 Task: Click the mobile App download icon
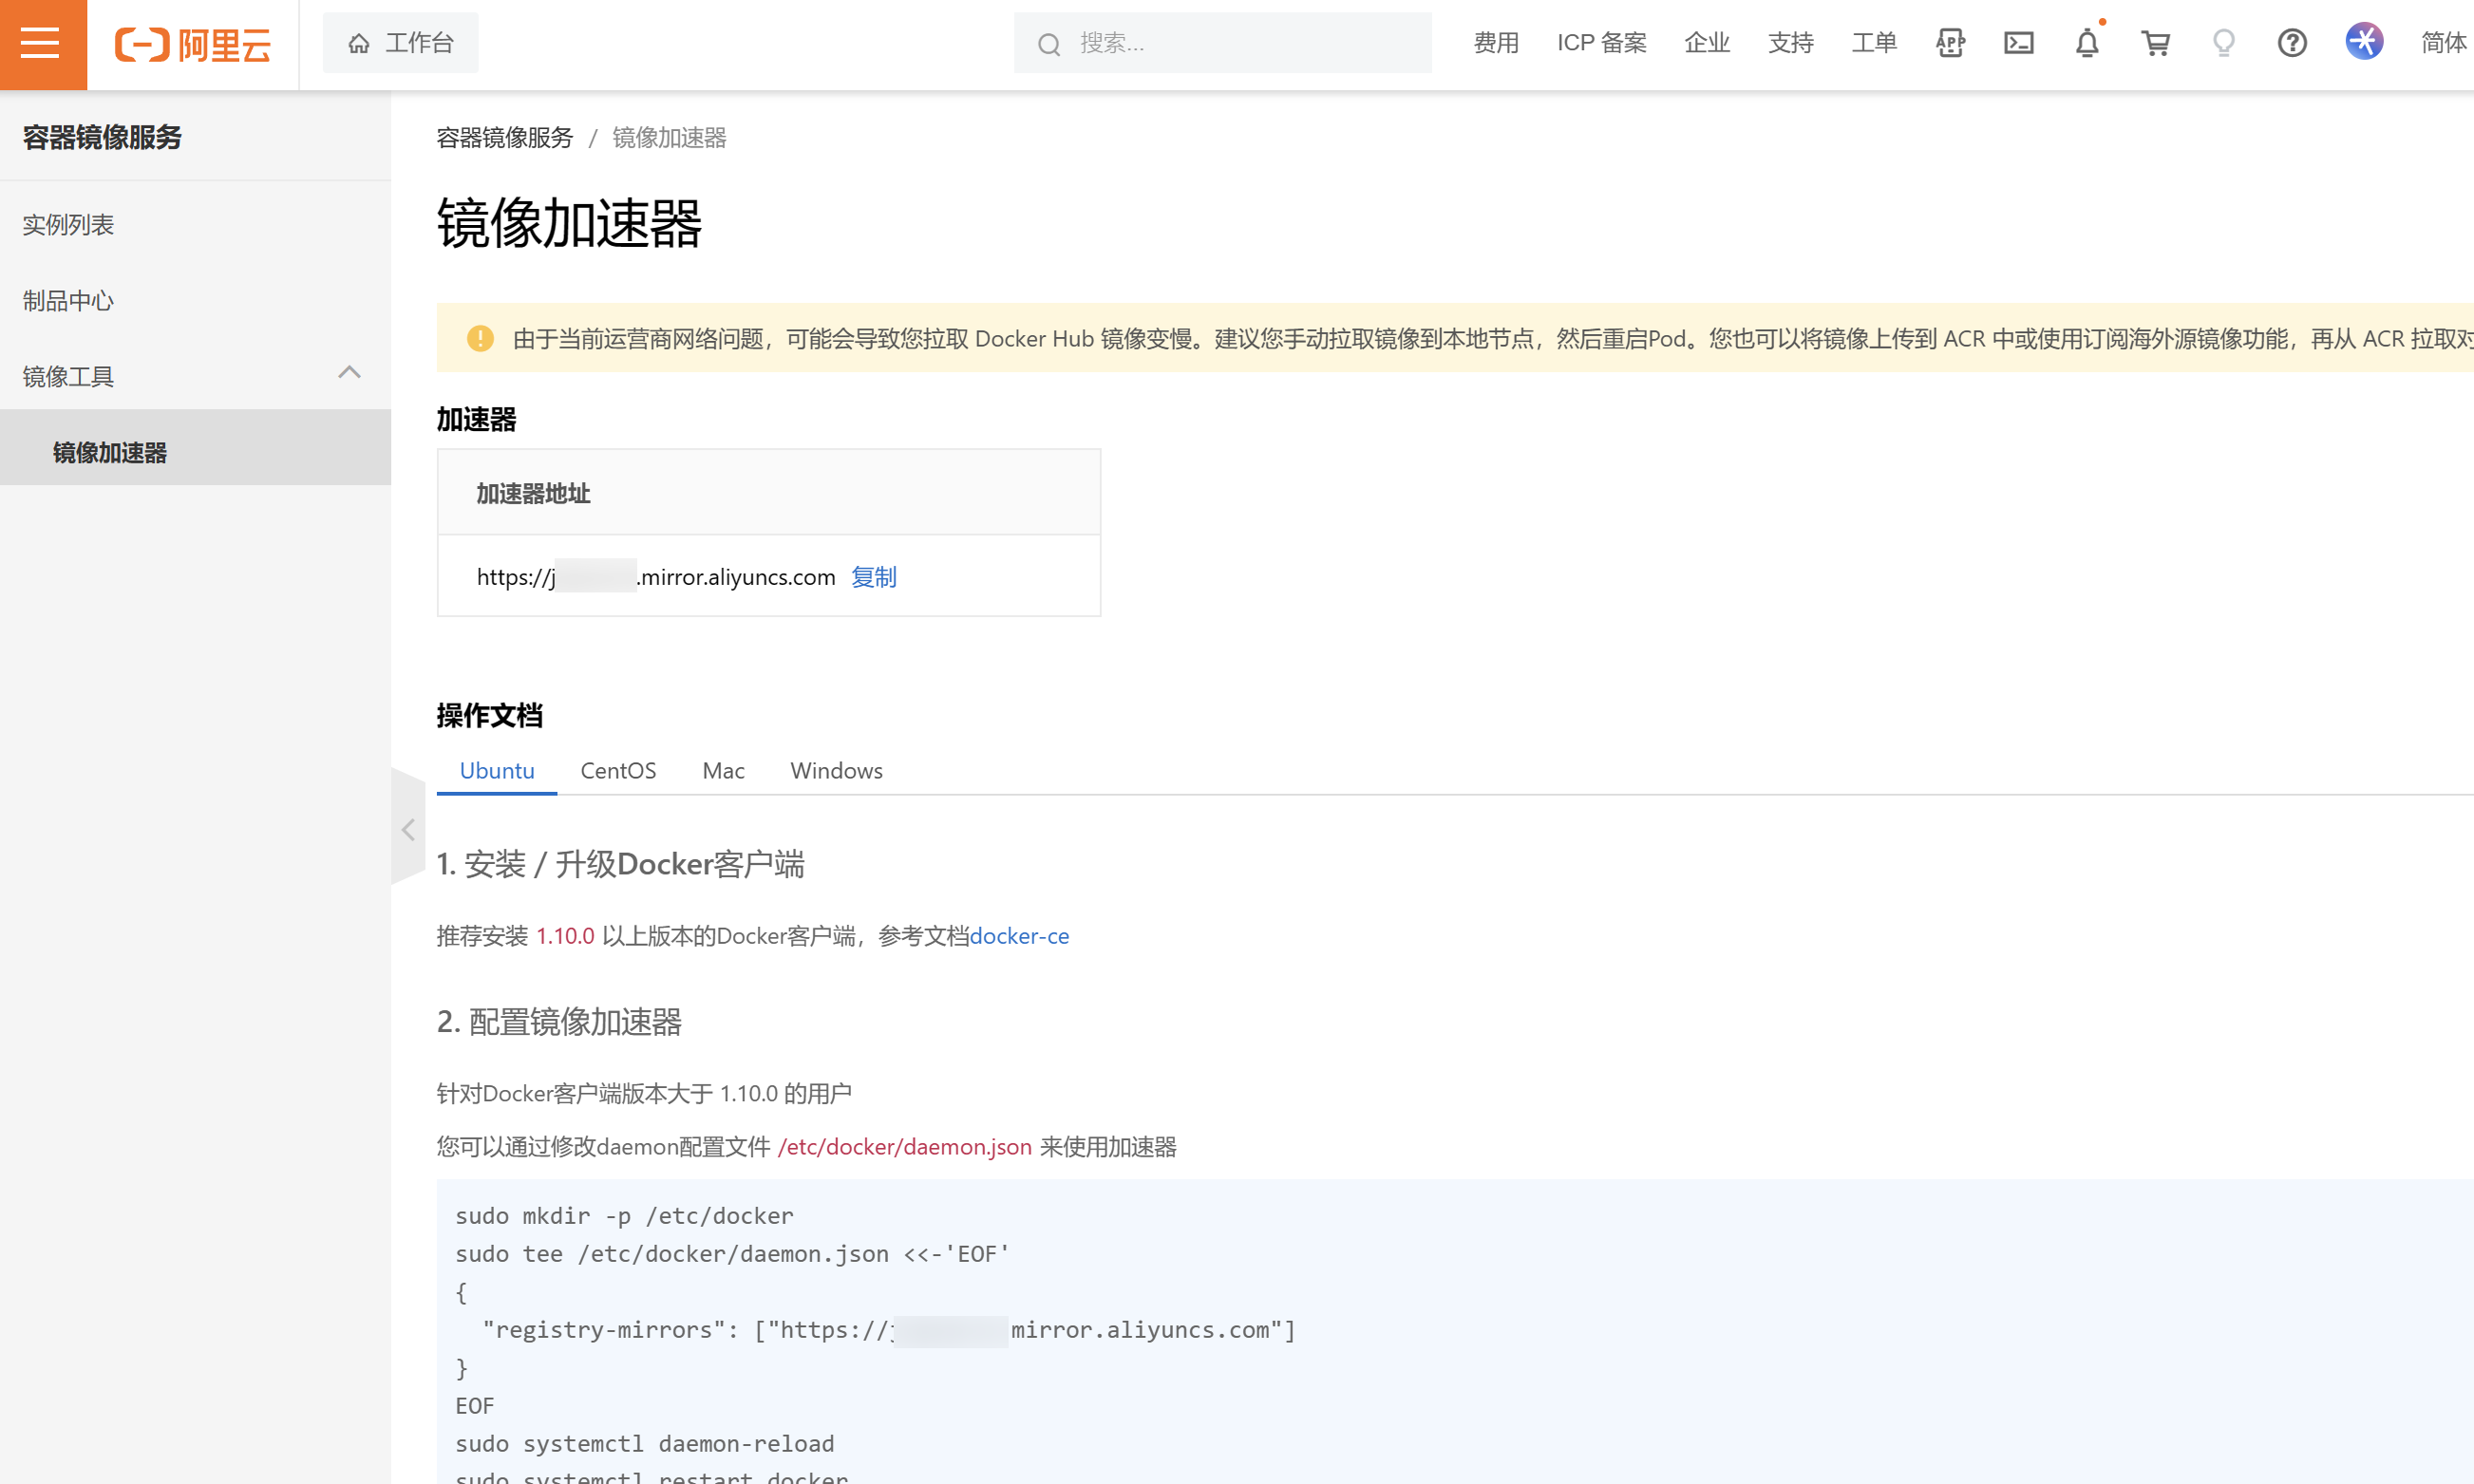[1950, 43]
